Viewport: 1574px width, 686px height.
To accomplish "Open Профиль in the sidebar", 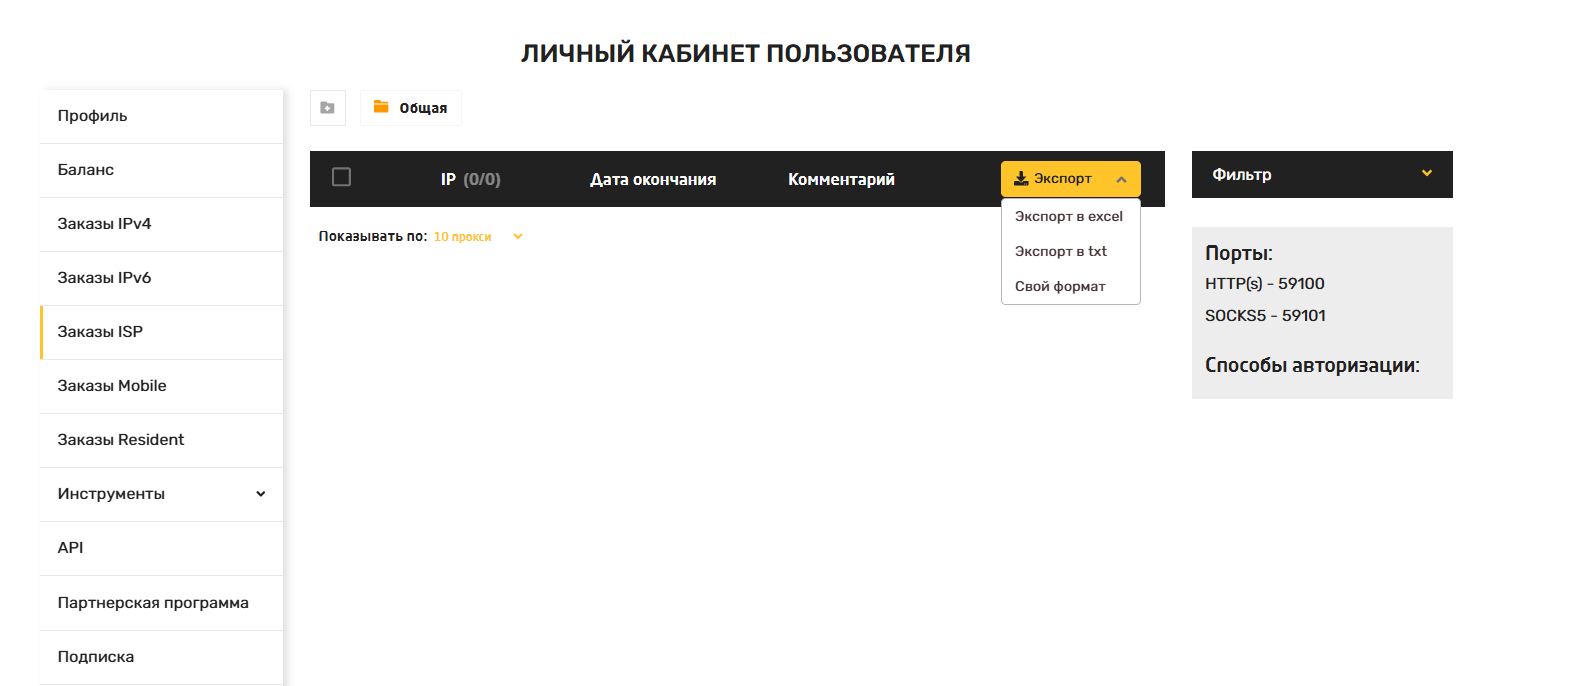I will pyautogui.click(x=161, y=116).
